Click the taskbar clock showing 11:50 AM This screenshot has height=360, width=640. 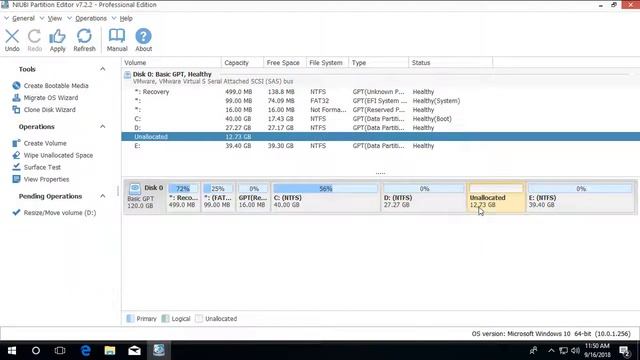pos(598,351)
